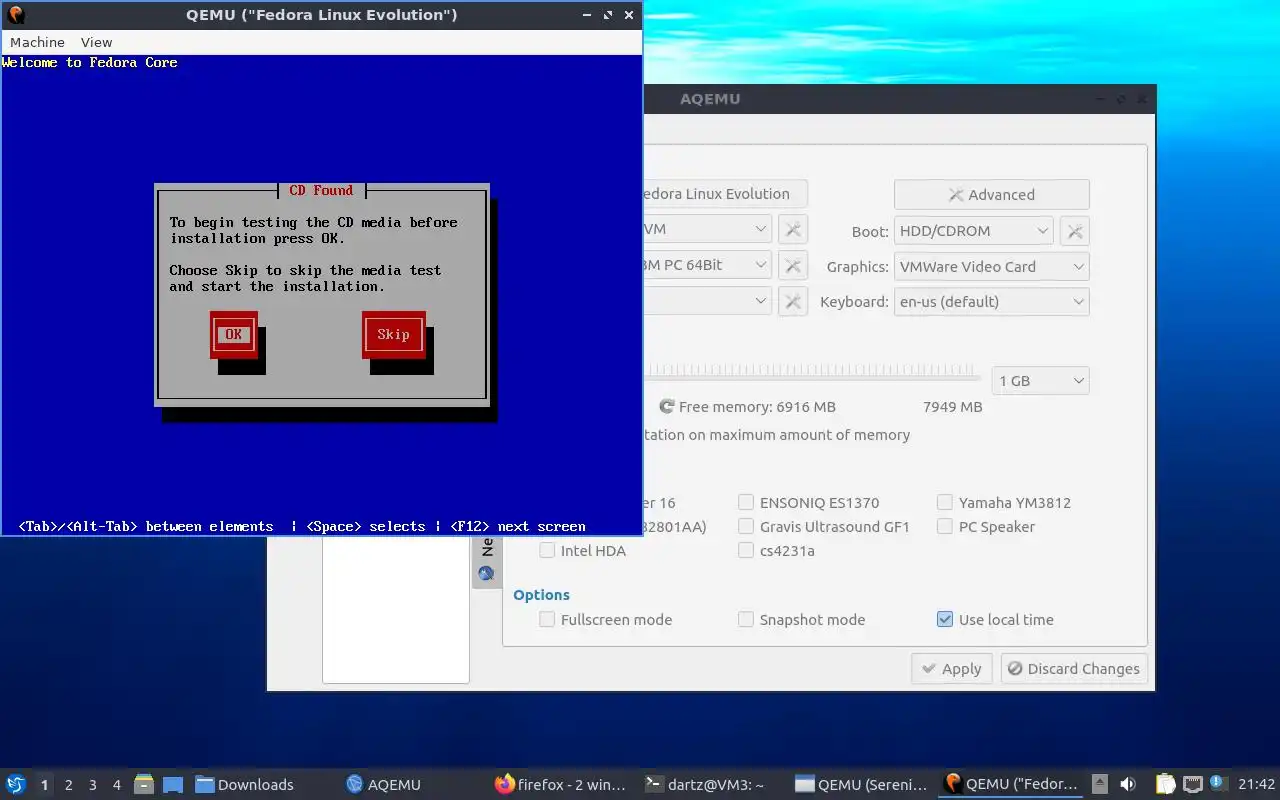
Task: Click the show desktop taskbar icon
Action: click(172, 784)
